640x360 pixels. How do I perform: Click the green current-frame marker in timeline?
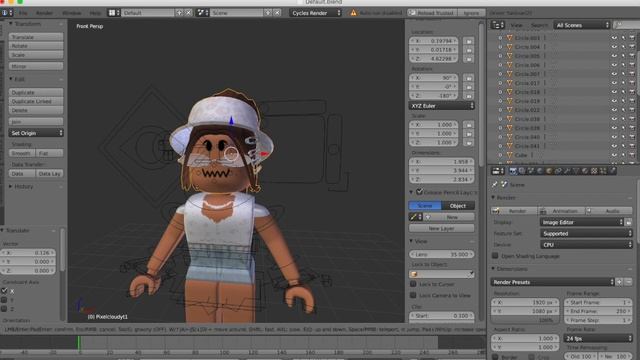click(79, 342)
